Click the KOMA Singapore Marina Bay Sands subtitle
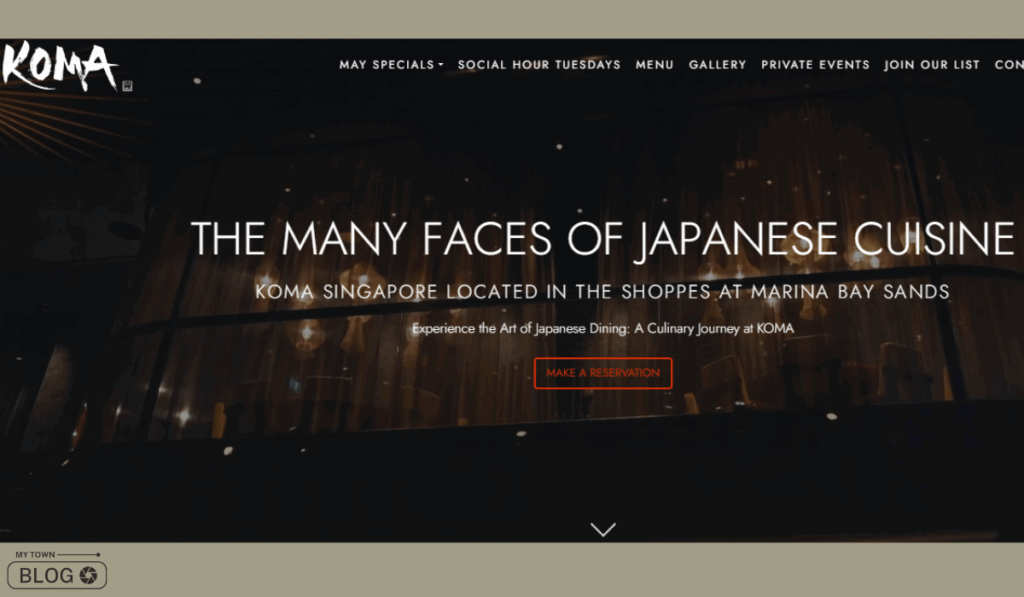 (x=602, y=291)
